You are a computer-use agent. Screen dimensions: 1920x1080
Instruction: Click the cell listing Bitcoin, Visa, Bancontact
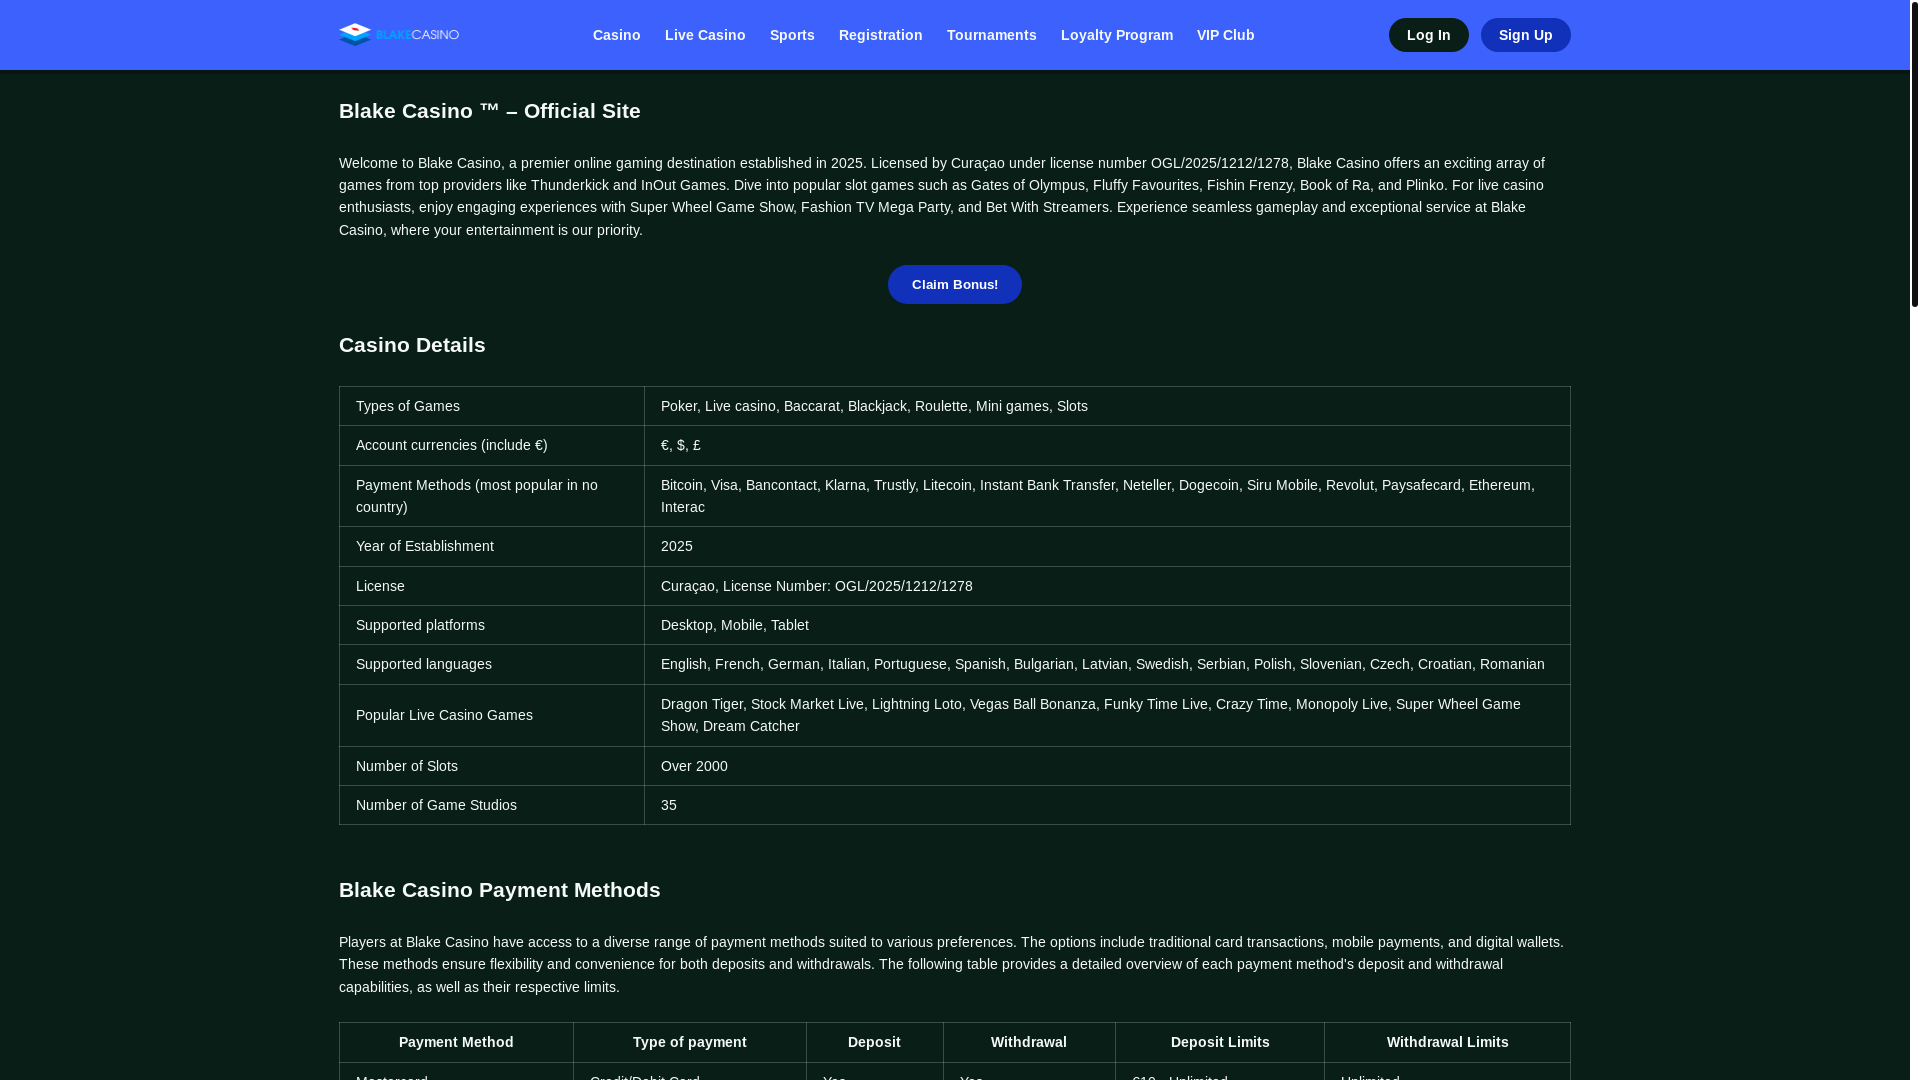(1107, 496)
